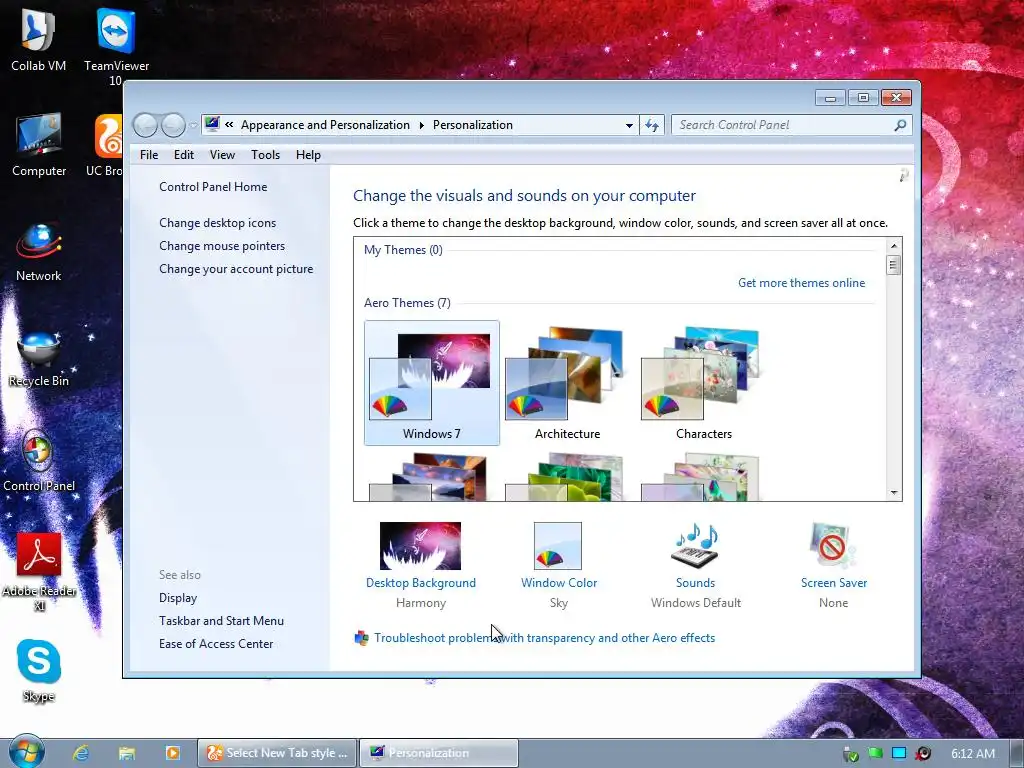Click the 6:12 AM taskbar clock
The width and height of the screenshot is (1024, 768).
point(973,753)
